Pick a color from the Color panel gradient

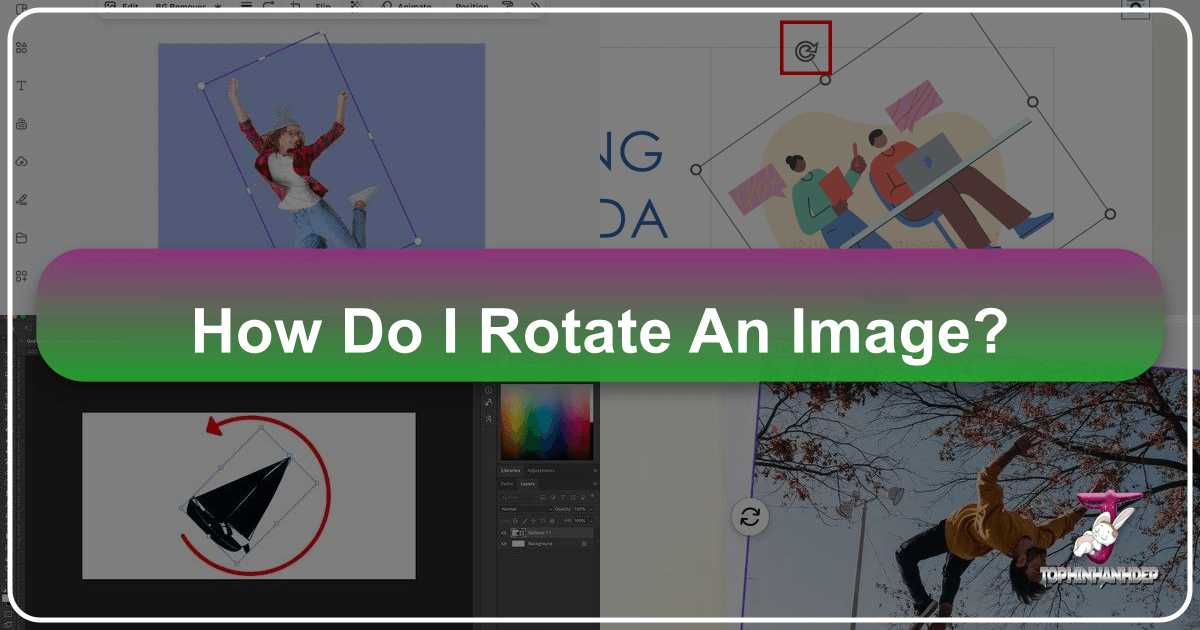tap(545, 420)
